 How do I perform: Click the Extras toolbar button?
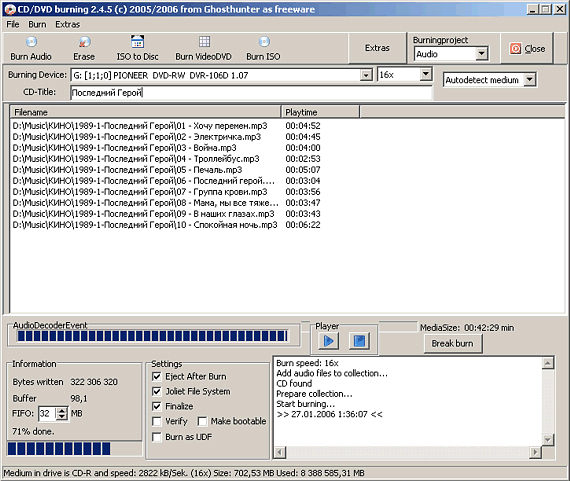coord(377,48)
